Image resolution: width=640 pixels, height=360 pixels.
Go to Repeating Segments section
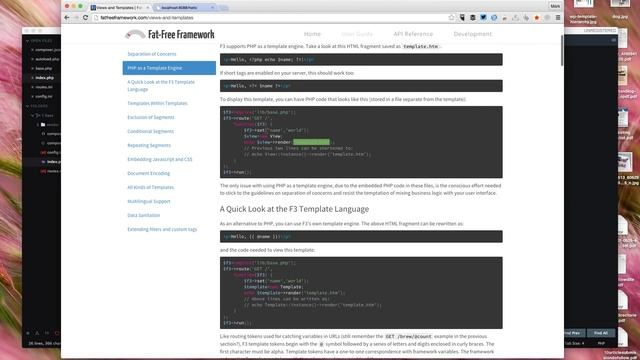149,145
